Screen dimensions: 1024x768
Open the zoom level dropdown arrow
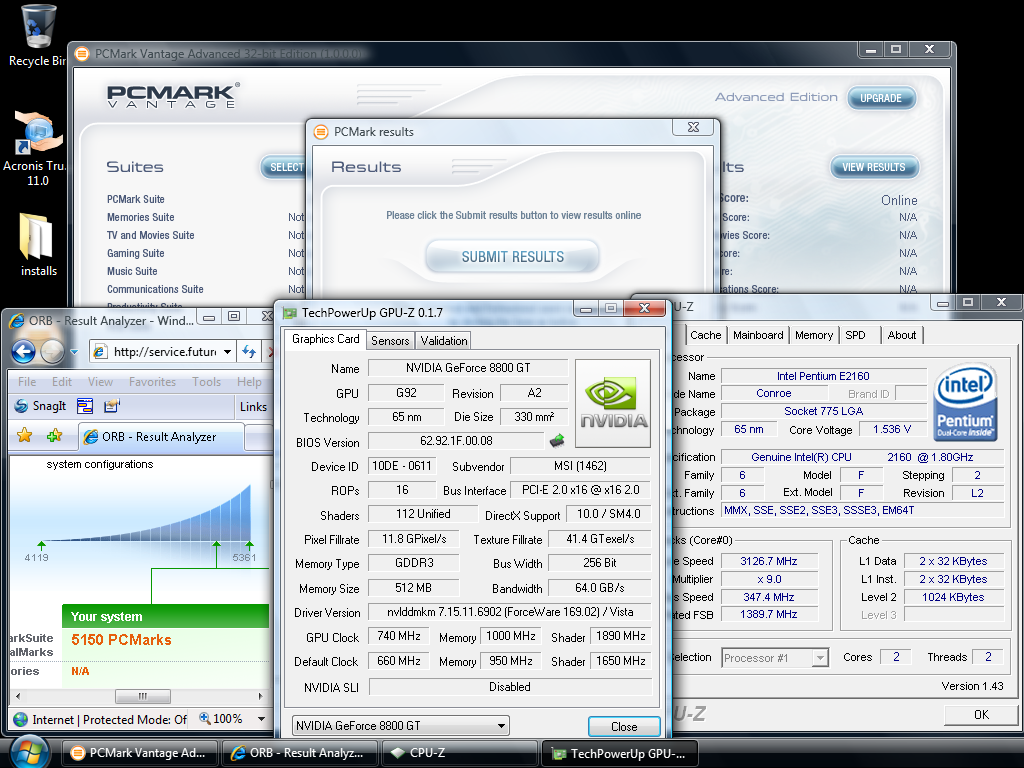[262, 719]
